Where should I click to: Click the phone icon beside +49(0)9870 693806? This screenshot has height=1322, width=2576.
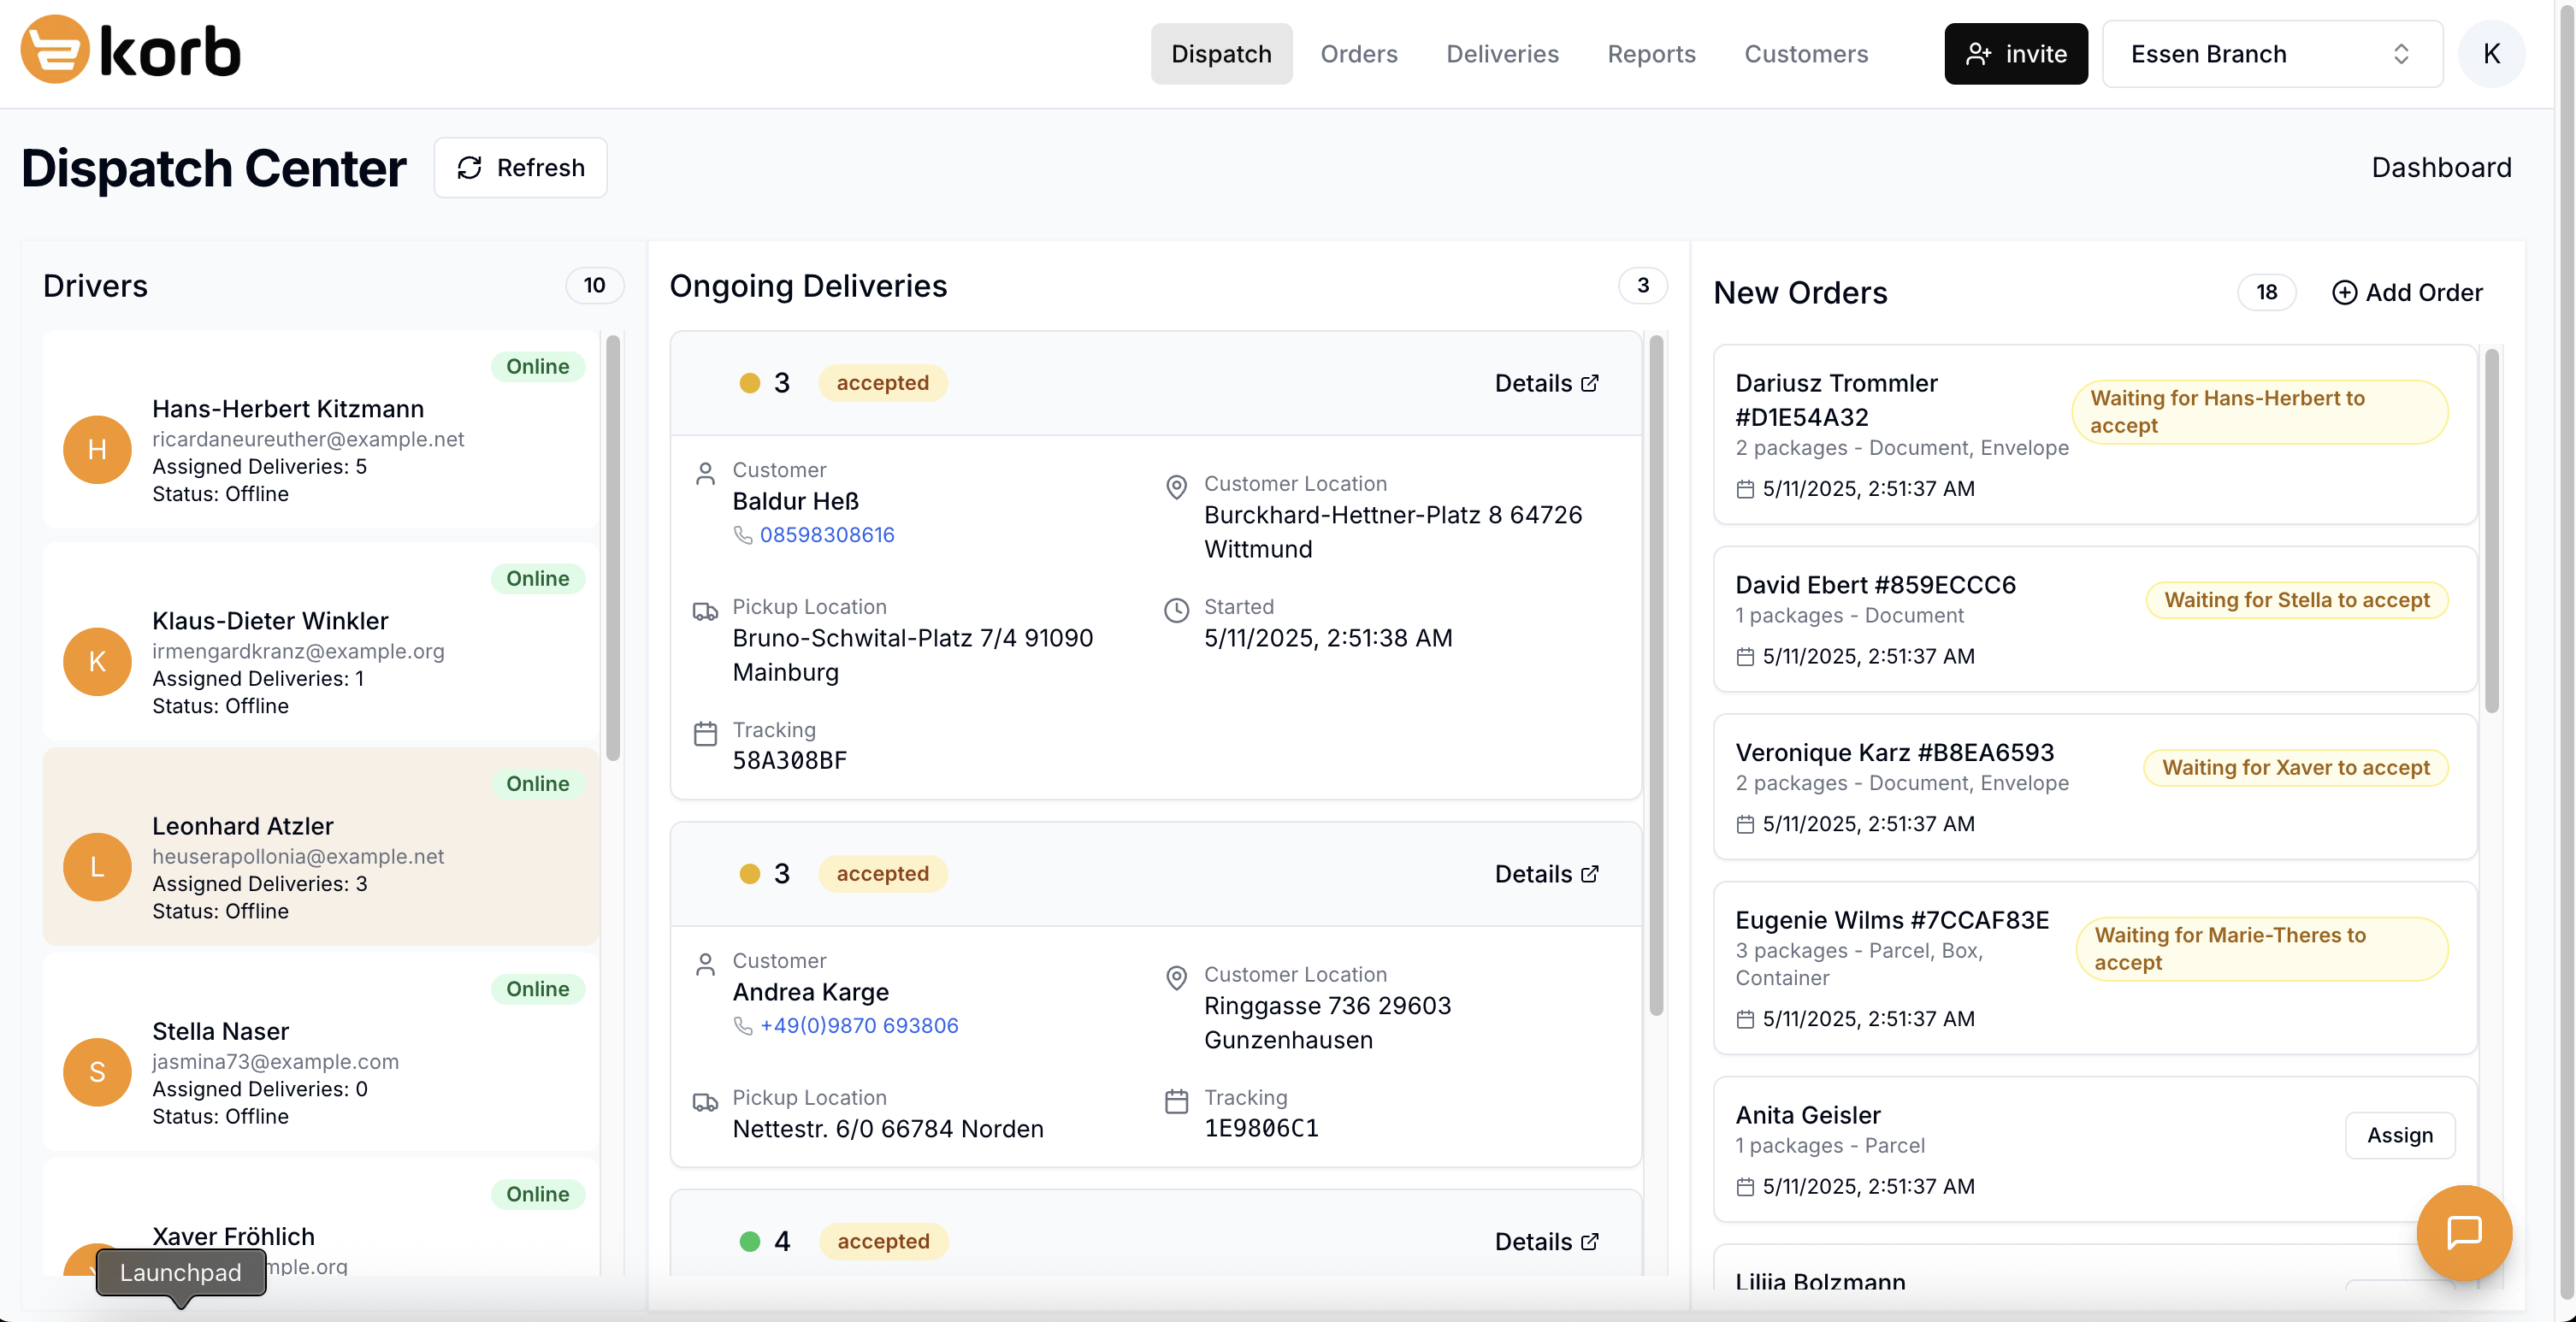[x=743, y=1026]
